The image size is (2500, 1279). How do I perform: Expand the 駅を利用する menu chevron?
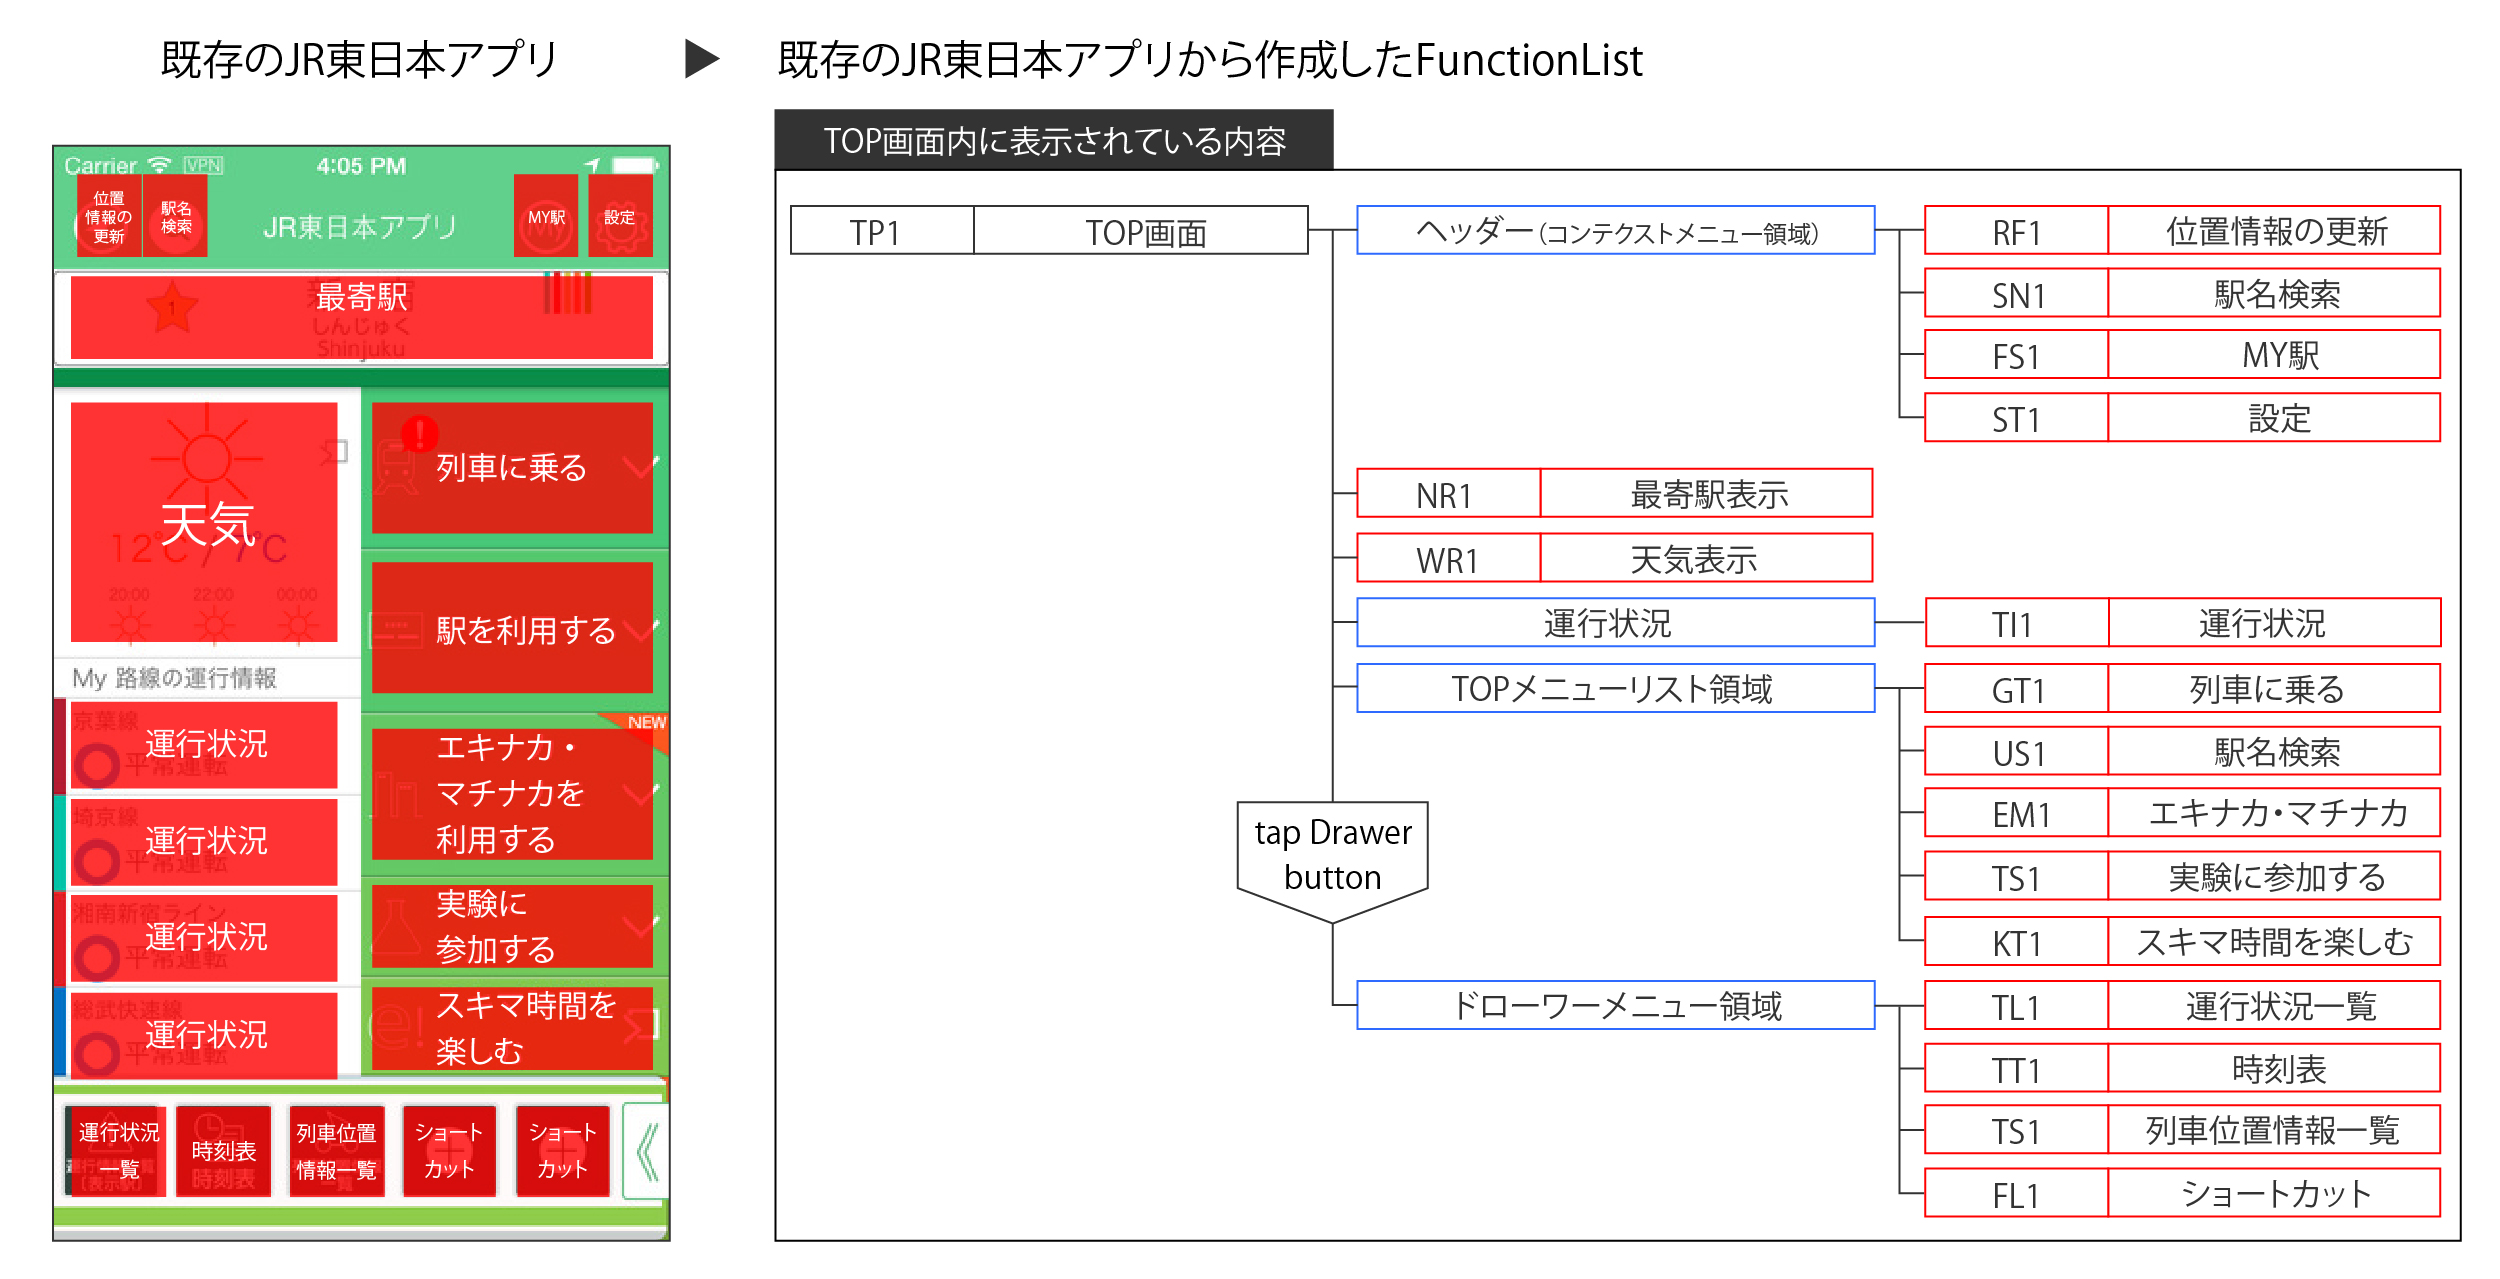pos(640,629)
